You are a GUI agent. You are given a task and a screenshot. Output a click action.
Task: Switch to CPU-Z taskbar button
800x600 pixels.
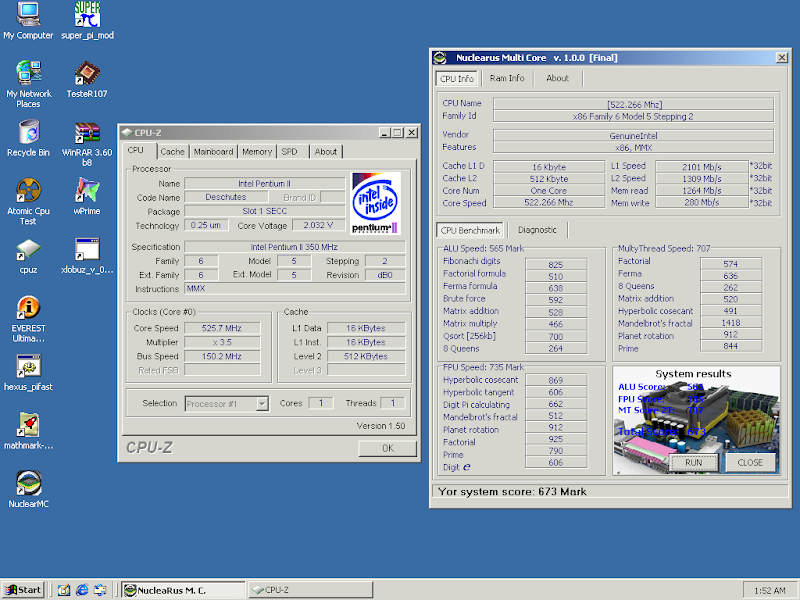point(310,590)
